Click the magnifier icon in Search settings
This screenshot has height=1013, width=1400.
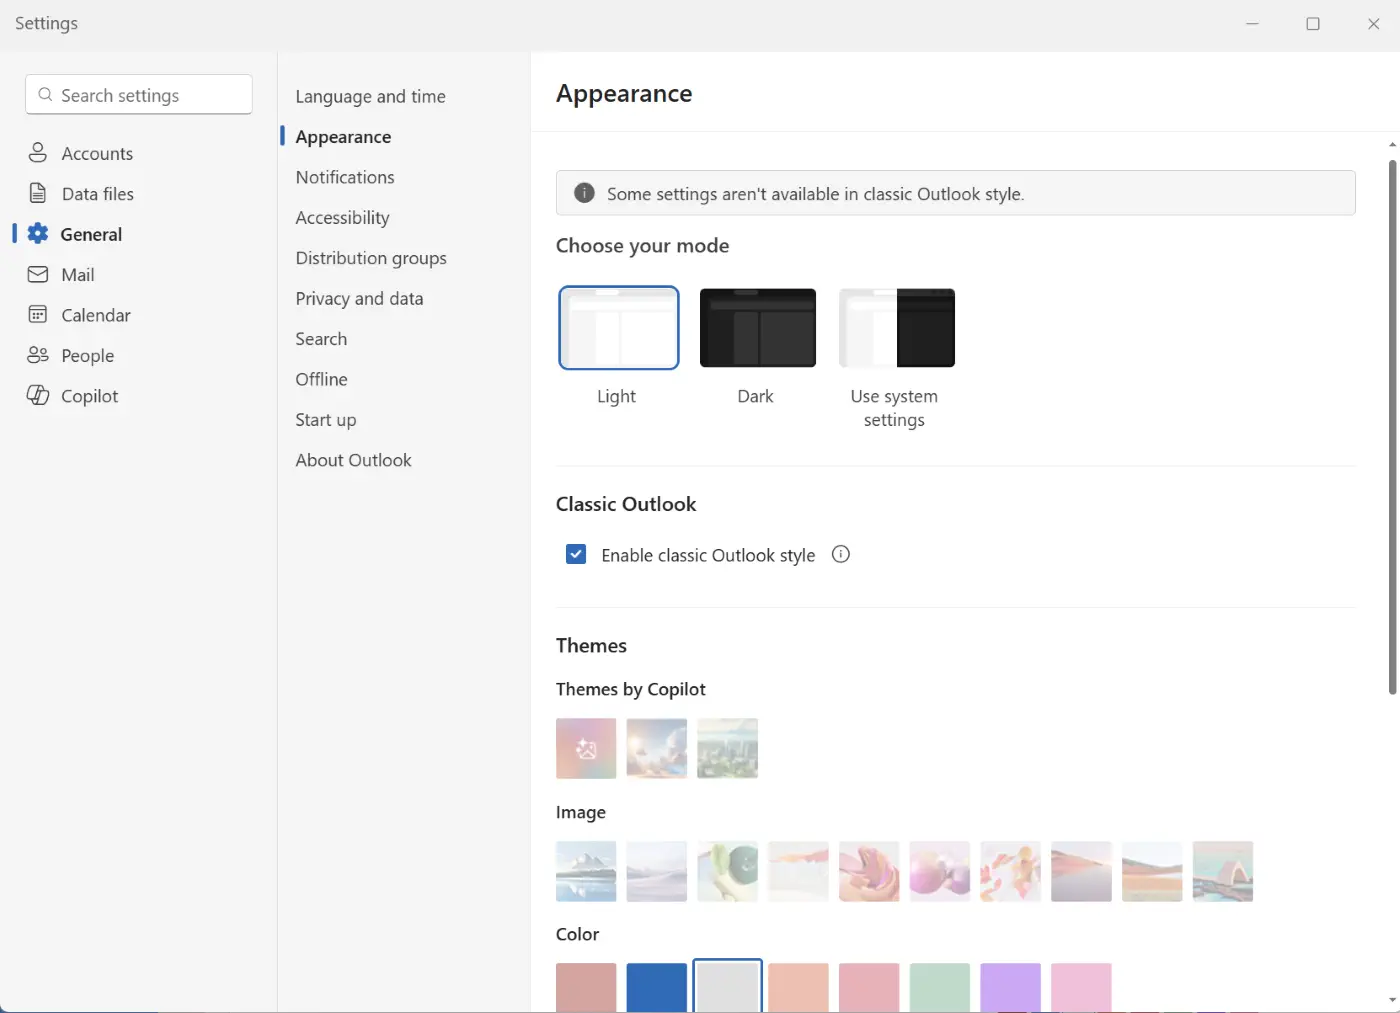tap(45, 95)
